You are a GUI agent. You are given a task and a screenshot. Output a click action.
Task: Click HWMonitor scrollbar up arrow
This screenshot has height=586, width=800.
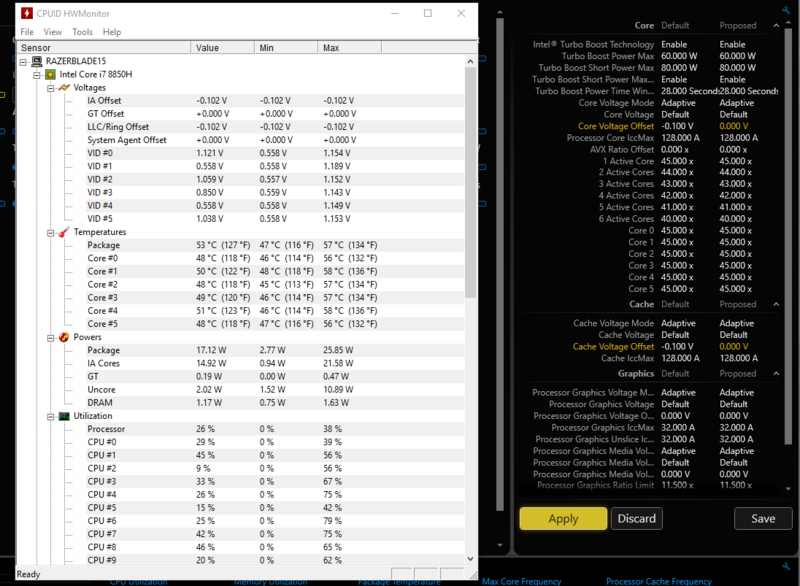(470, 61)
